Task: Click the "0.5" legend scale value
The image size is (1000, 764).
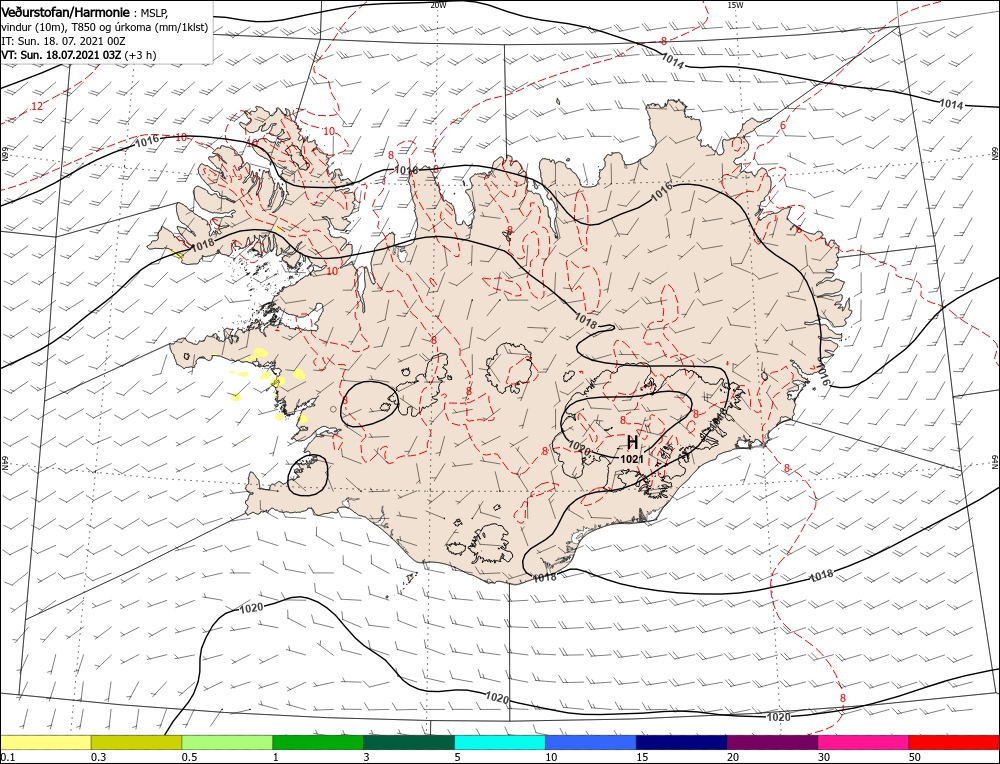Action: [x=189, y=757]
